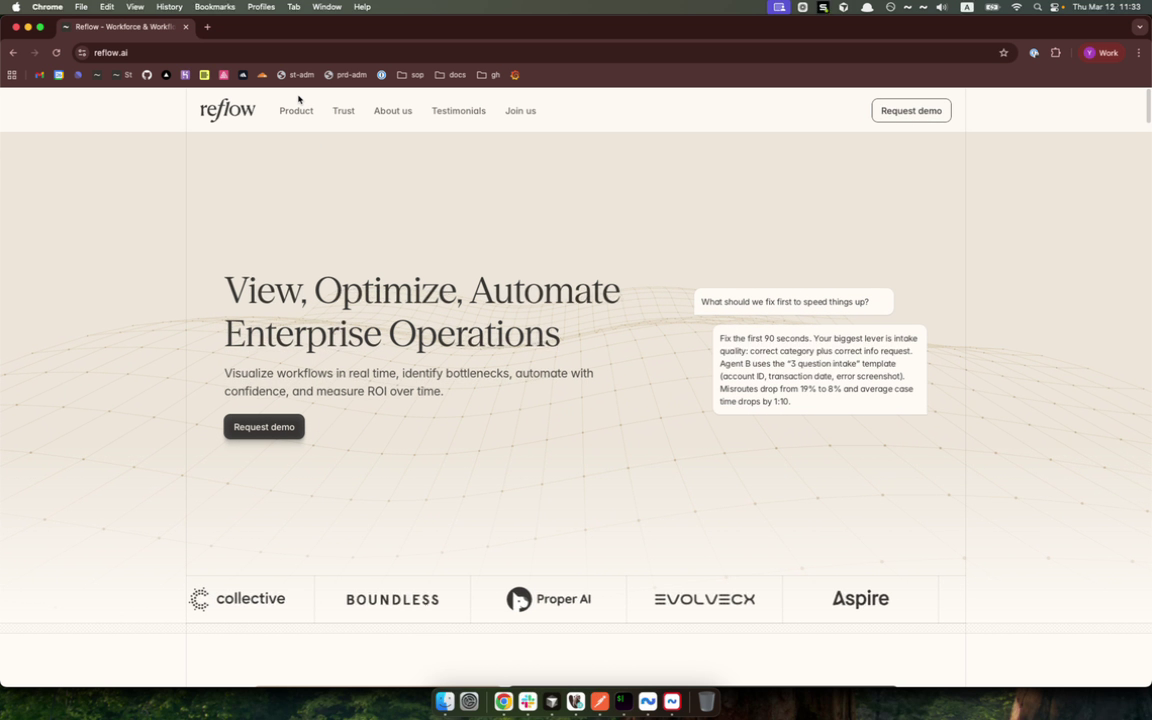Open Slack from the dock
Screen dimensions: 1152x720
pyautogui.click(x=528, y=702)
